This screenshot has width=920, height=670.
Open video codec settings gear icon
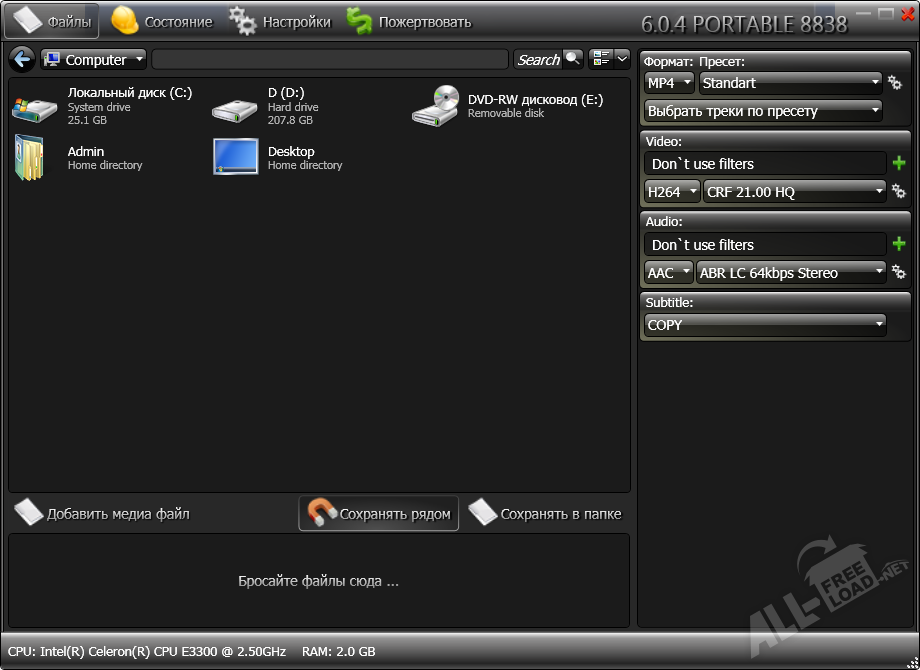[x=898, y=191]
